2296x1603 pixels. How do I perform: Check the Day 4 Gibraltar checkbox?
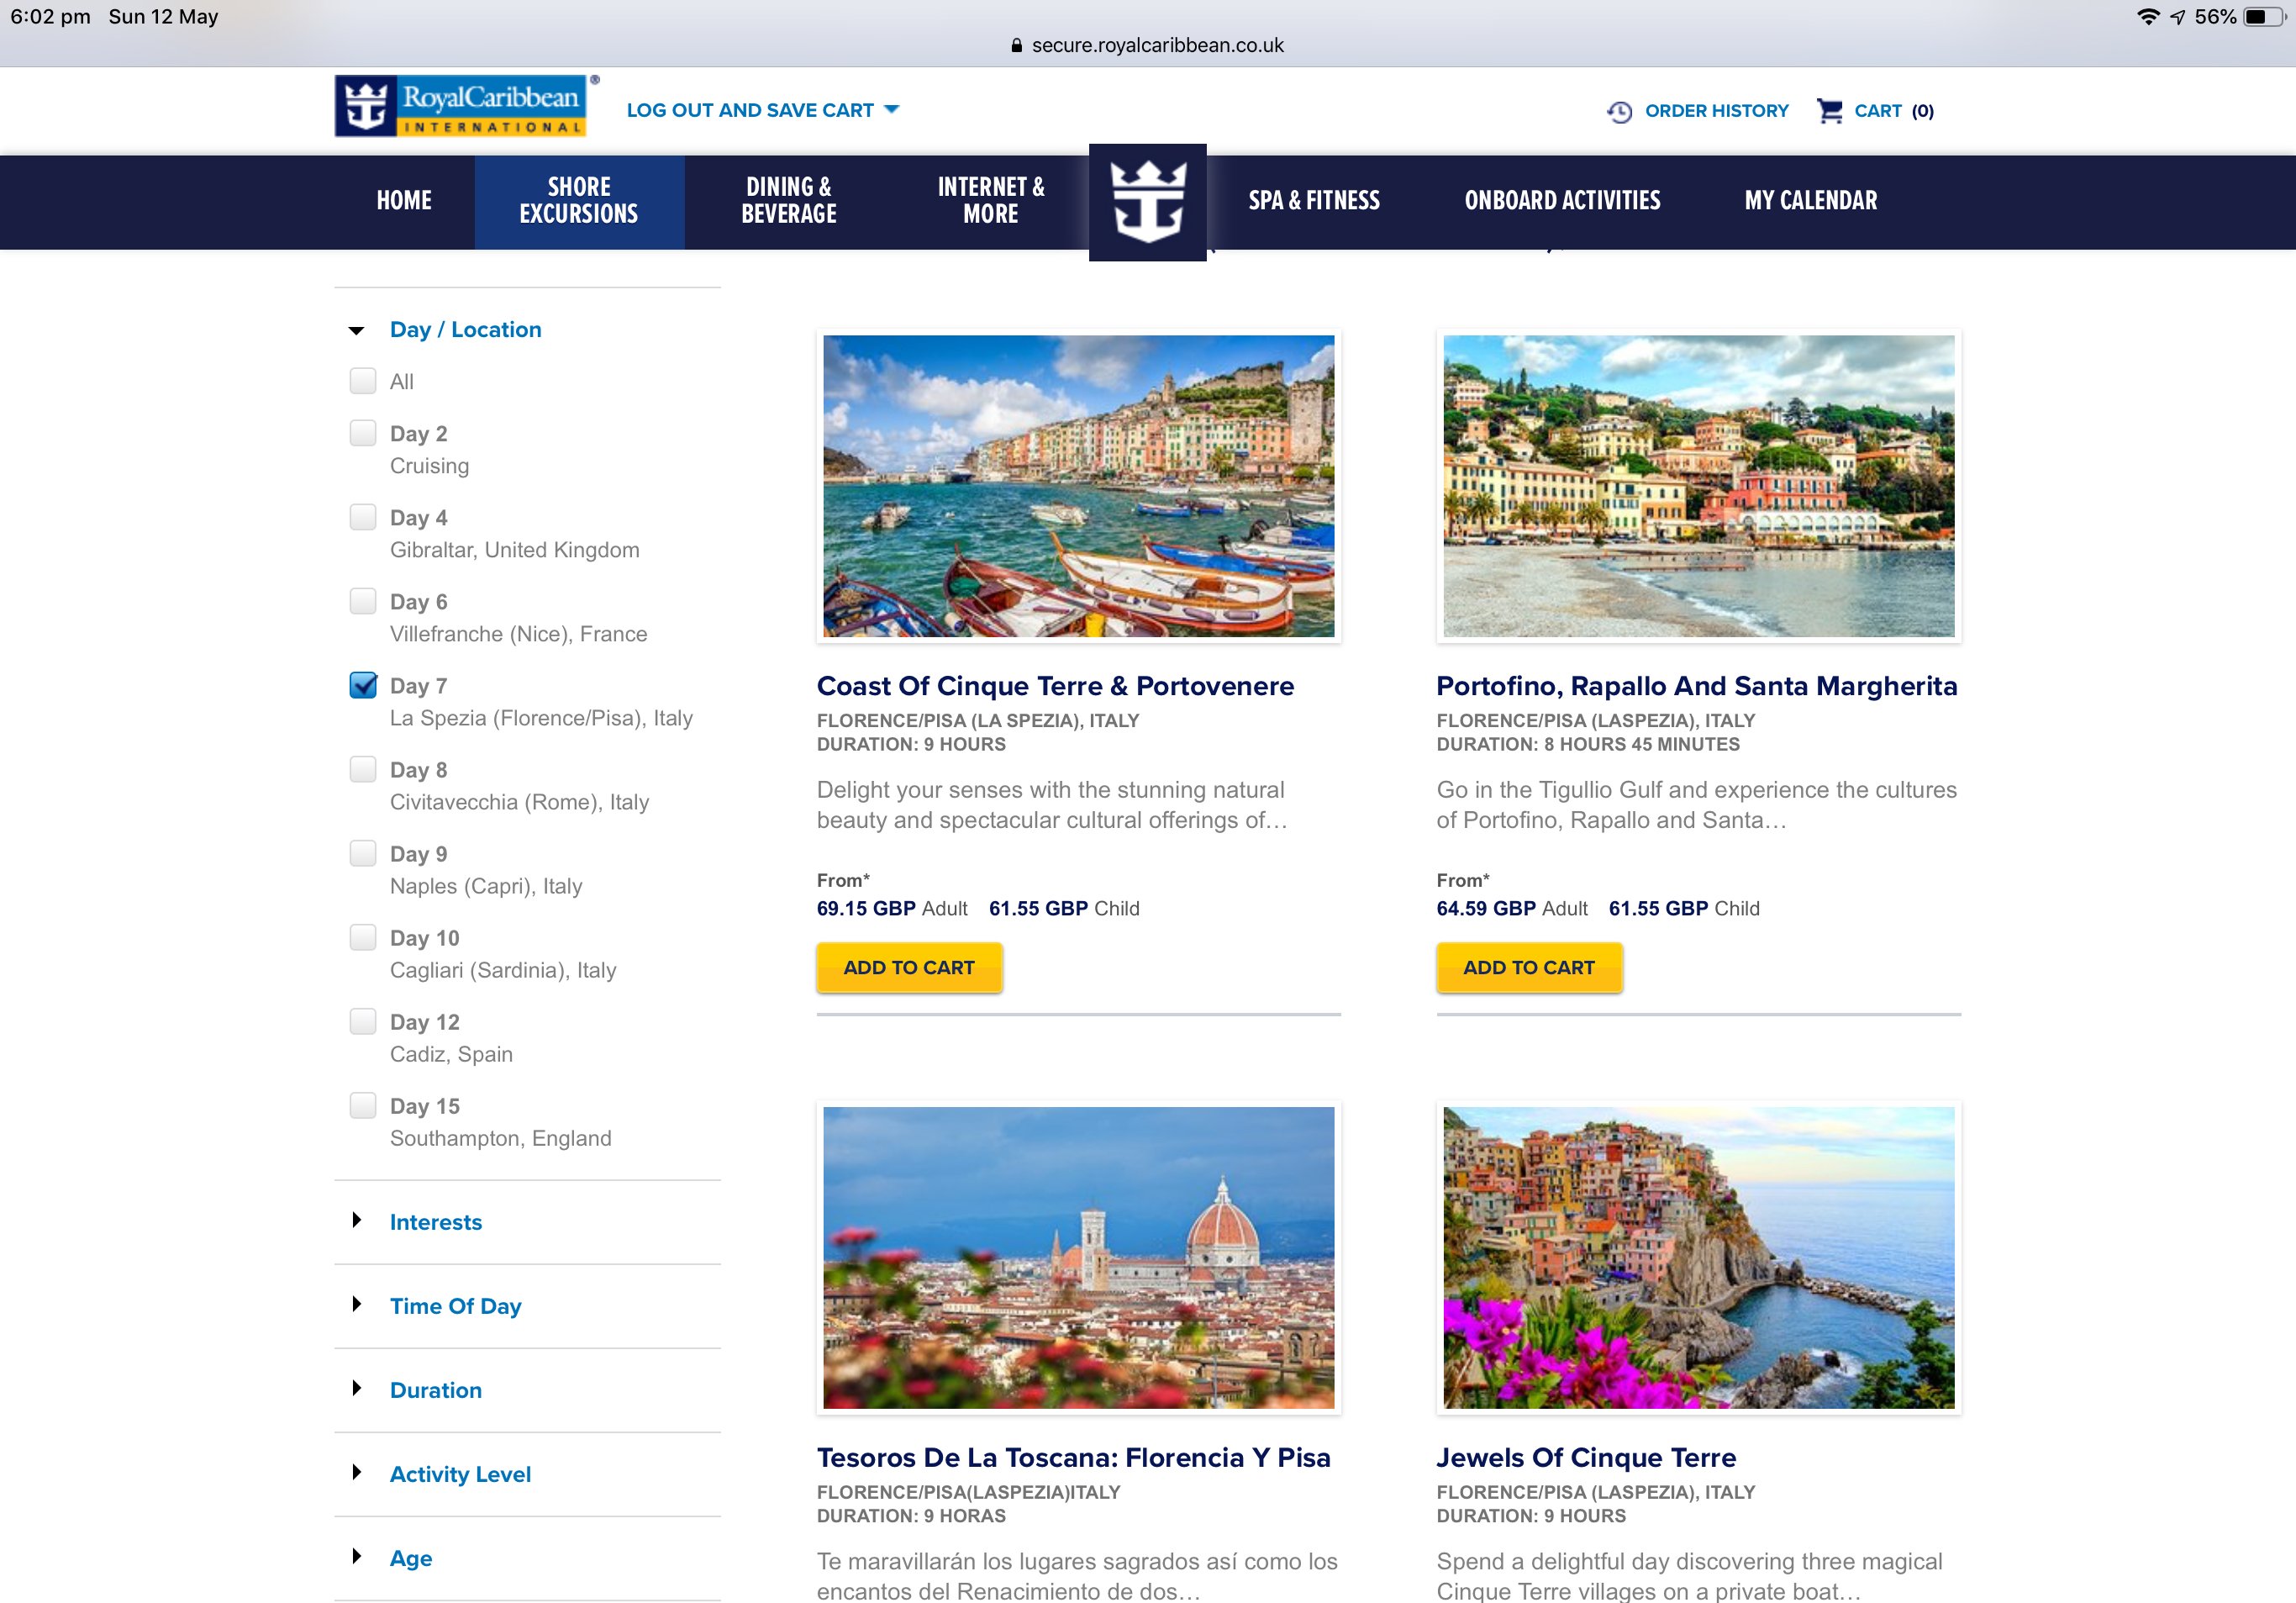point(363,517)
